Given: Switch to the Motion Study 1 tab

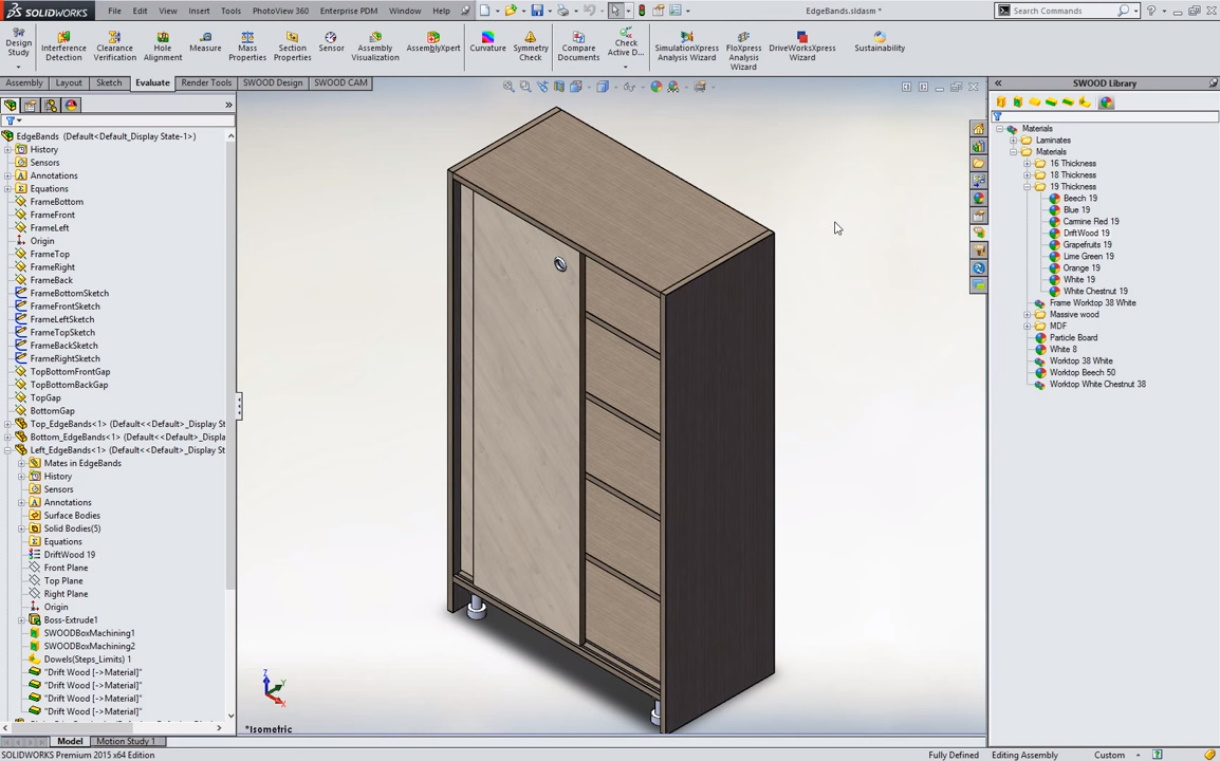Looking at the screenshot, I should [126, 741].
